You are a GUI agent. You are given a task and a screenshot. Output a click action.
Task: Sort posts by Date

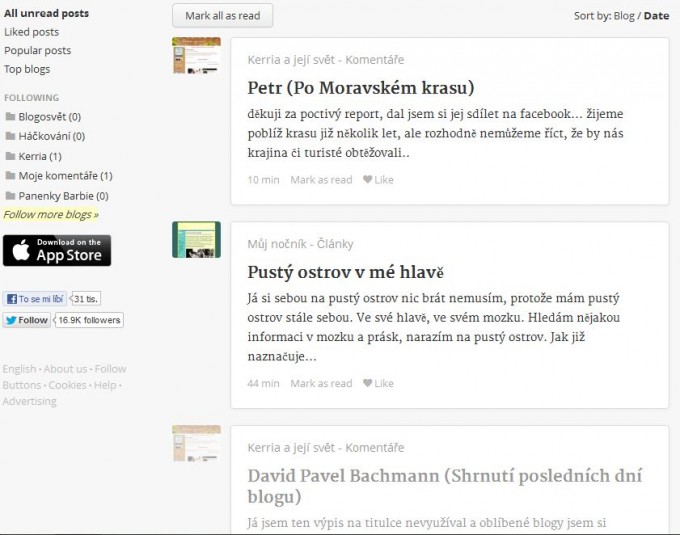(656, 16)
